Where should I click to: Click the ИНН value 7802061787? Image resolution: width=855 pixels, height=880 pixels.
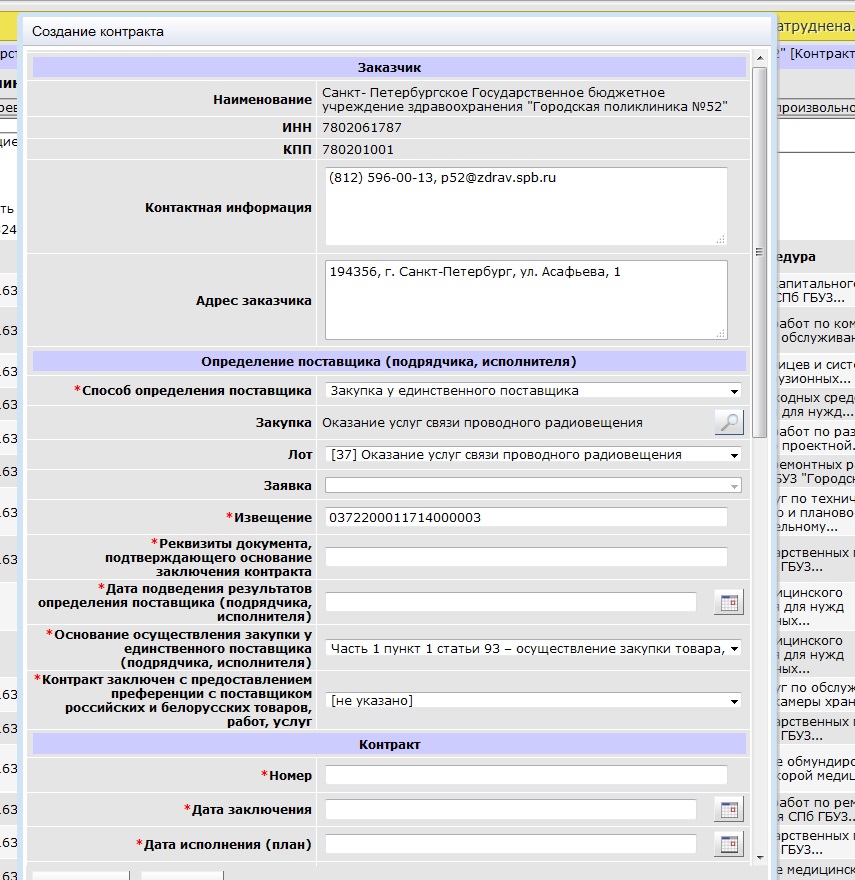(362, 127)
